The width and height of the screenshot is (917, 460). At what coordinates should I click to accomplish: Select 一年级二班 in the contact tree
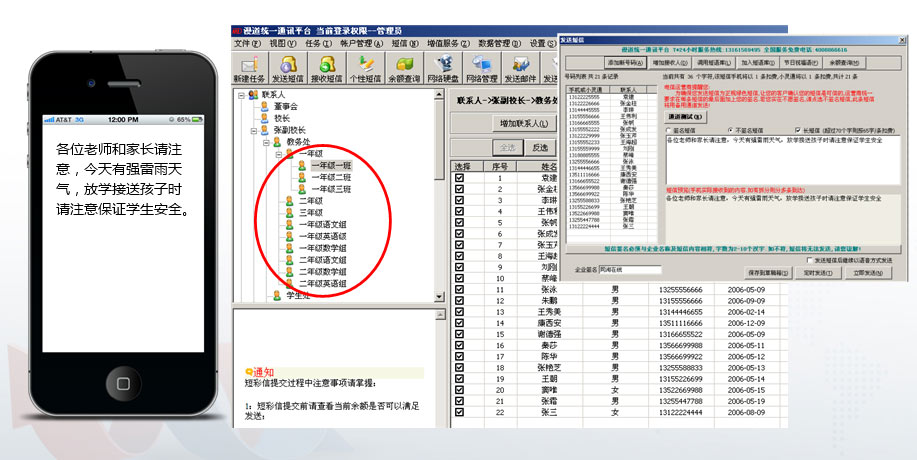330,177
